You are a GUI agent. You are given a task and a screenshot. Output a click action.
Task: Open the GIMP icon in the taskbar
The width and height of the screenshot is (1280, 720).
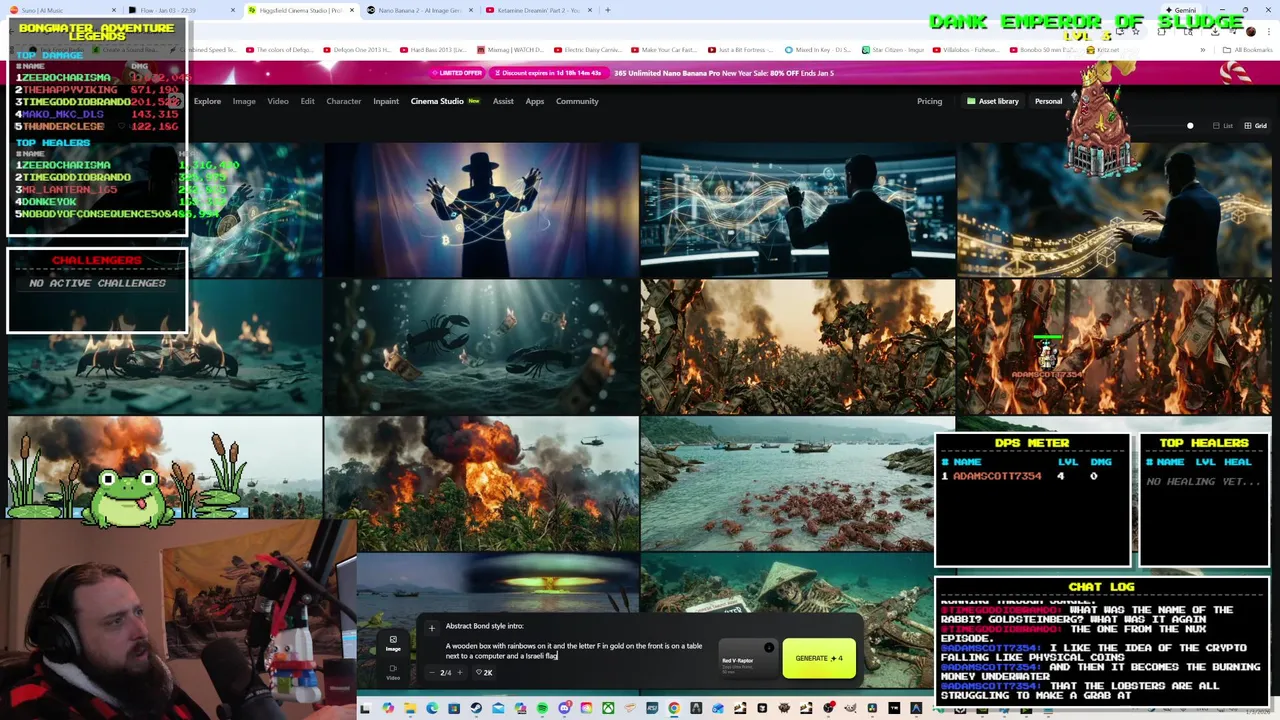tap(850, 709)
